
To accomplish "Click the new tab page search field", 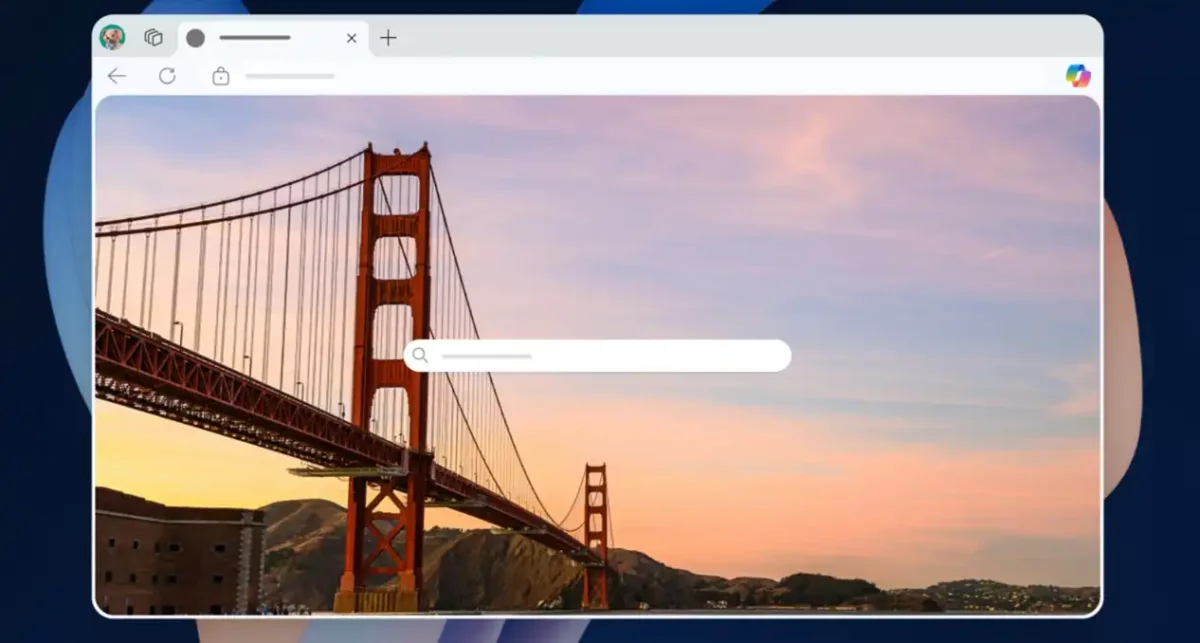I will pos(600,355).
